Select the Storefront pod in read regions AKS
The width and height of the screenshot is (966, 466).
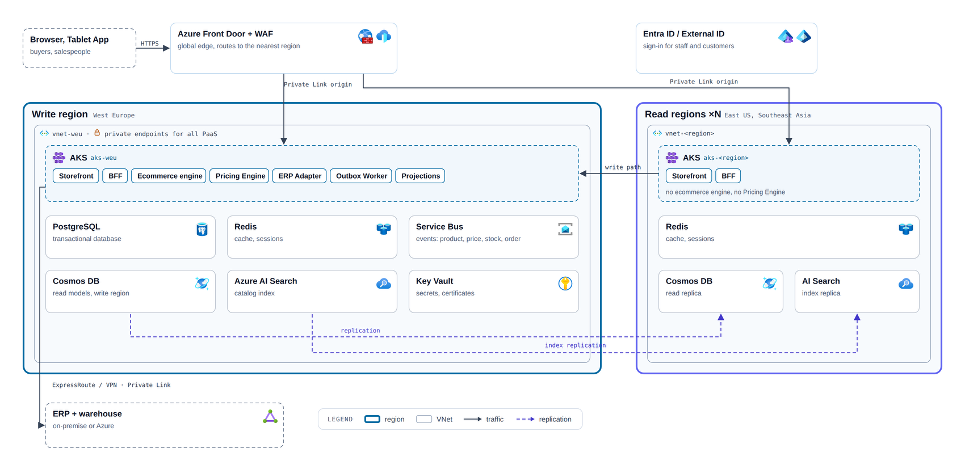[x=689, y=176]
